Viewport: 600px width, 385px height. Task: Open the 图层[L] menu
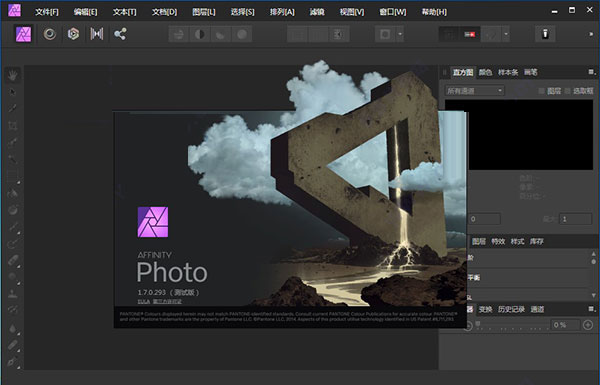coord(204,12)
